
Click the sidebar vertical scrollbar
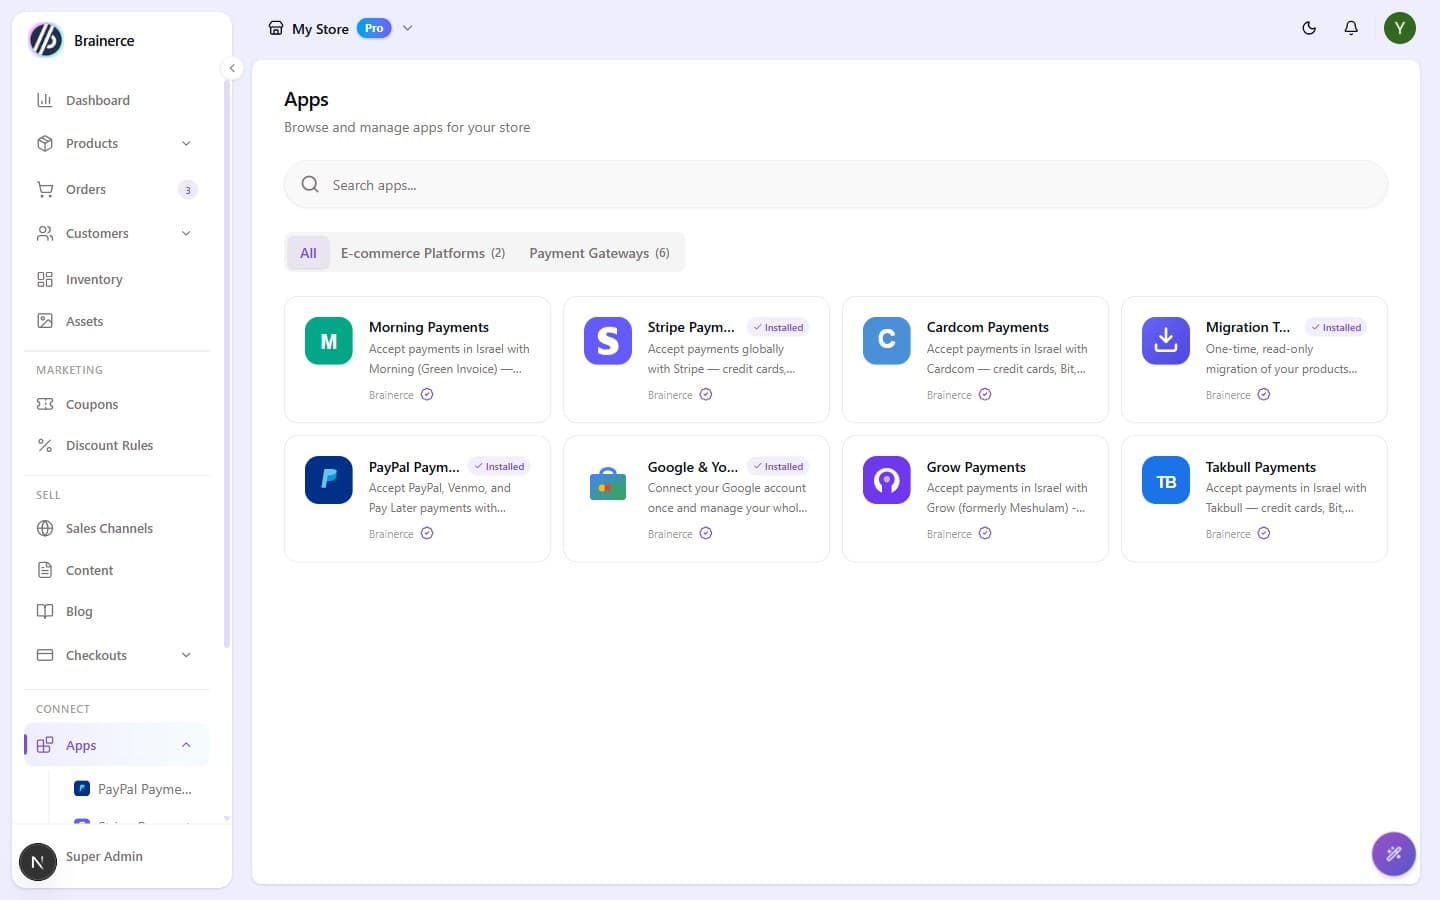click(x=227, y=365)
